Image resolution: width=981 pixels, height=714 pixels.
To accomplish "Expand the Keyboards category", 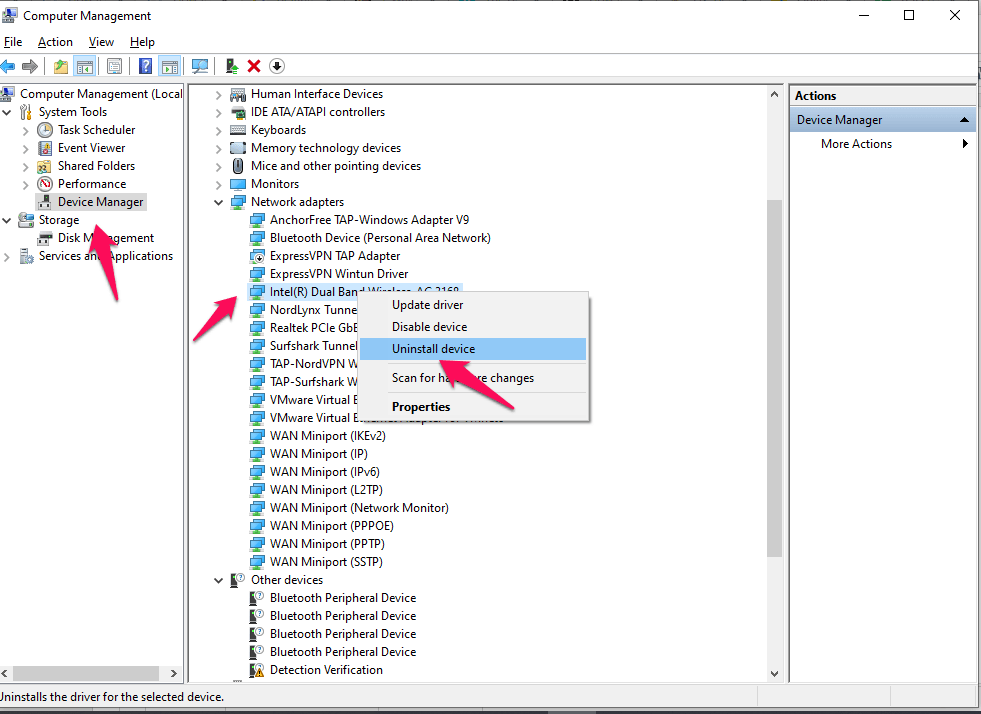I will tap(218, 131).
